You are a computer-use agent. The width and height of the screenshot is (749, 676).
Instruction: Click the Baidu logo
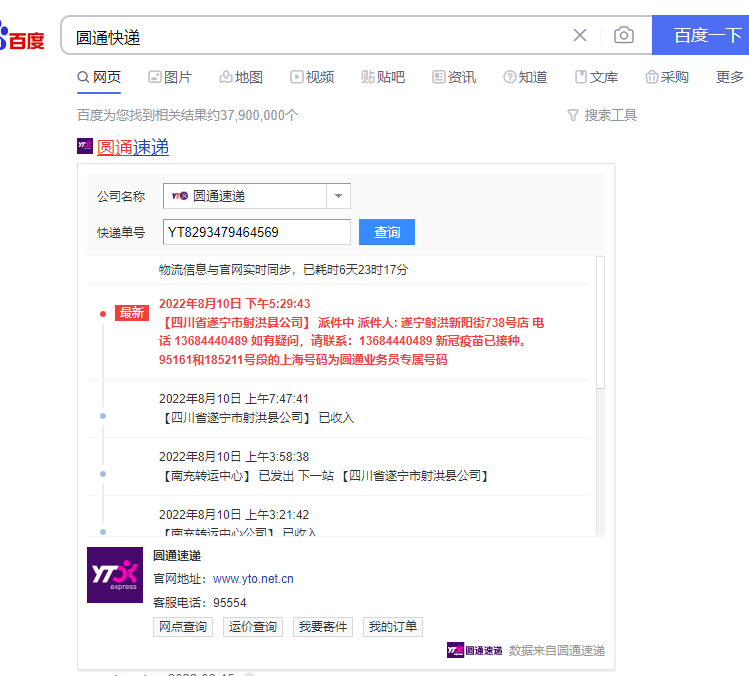coord(22,38)
